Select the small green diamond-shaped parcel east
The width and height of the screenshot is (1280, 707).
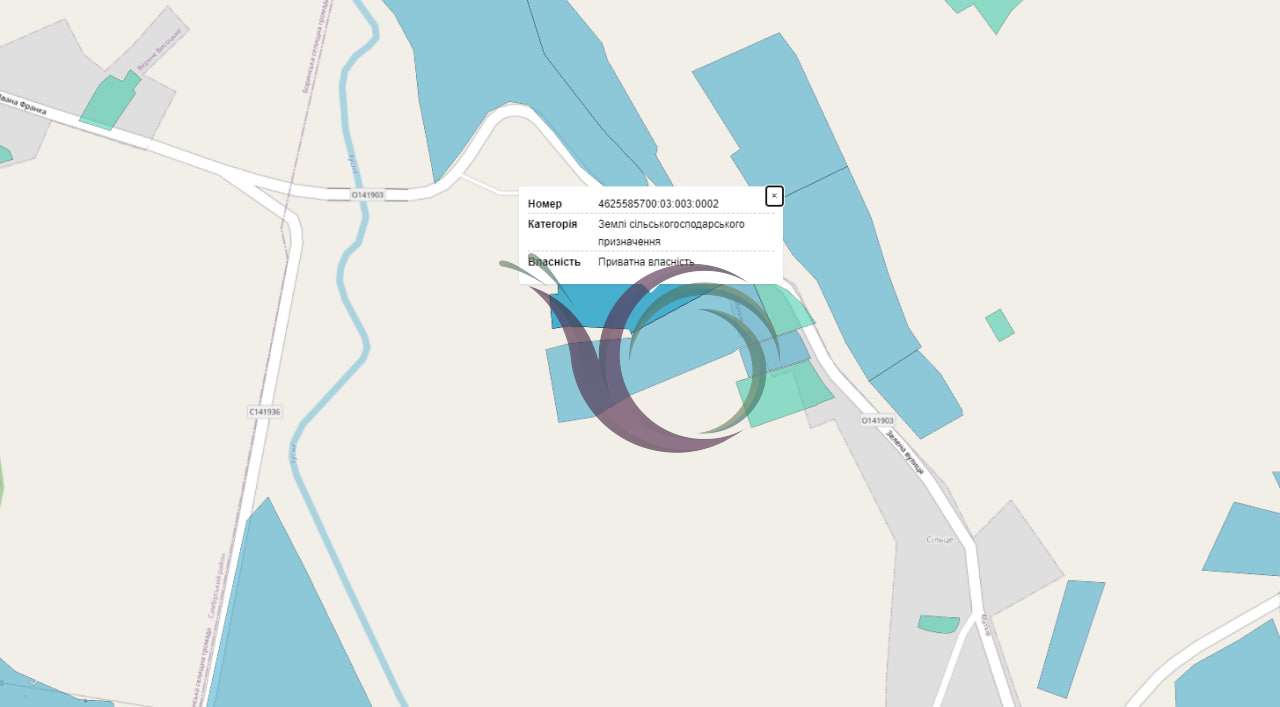(x=1000, y=325)
